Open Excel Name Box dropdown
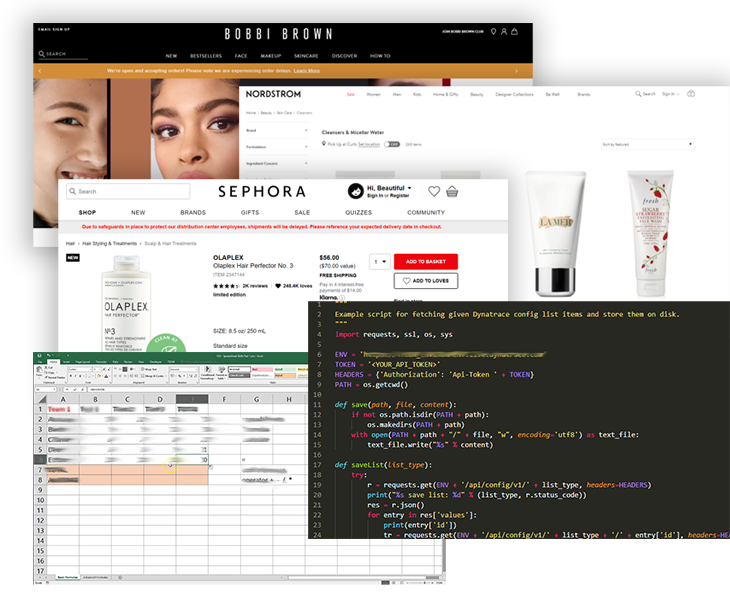This screenshot has height=602, width=730. [54, 389]
